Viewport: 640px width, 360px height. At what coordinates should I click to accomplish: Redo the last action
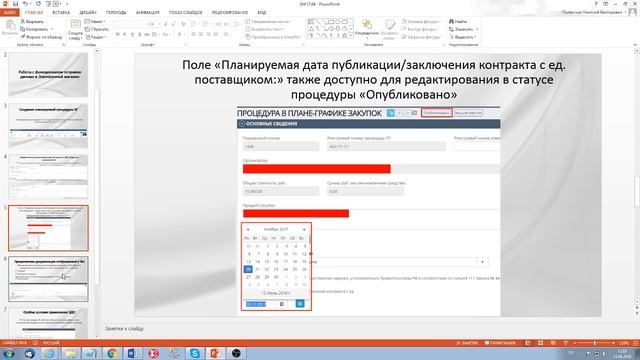pyautogui.click(x=38, y=4)
